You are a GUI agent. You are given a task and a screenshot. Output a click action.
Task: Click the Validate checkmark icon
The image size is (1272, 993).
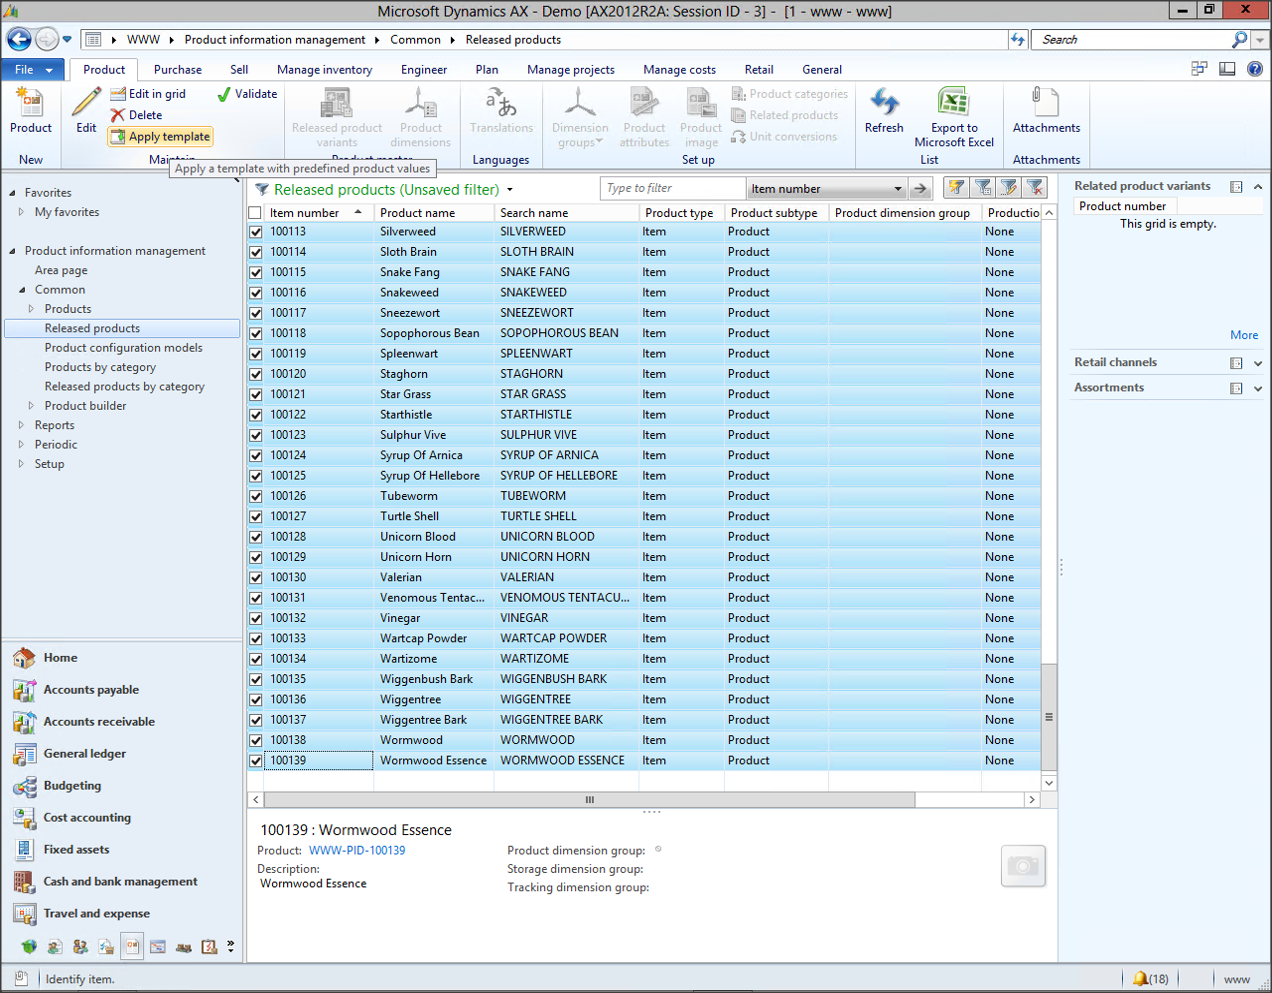tap(224, 94)
